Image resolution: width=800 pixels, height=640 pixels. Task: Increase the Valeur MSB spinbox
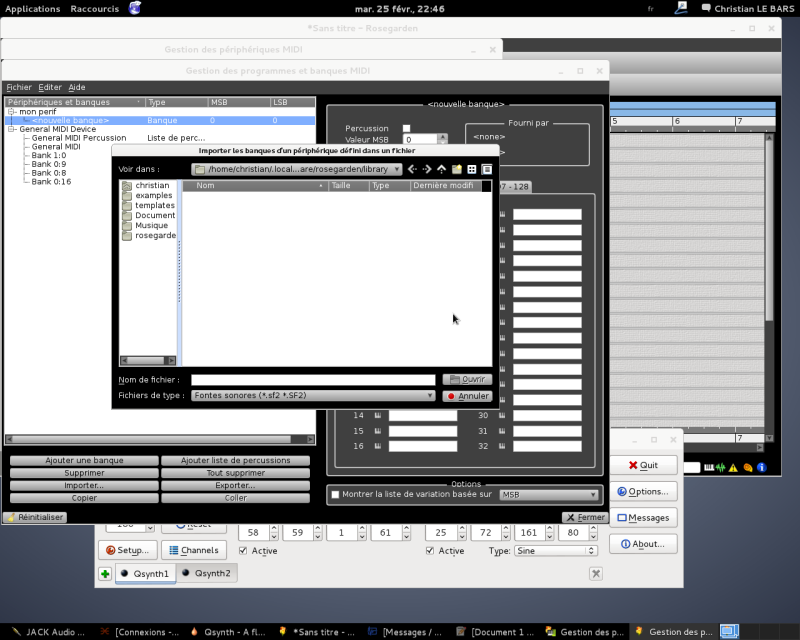point(442,136)
